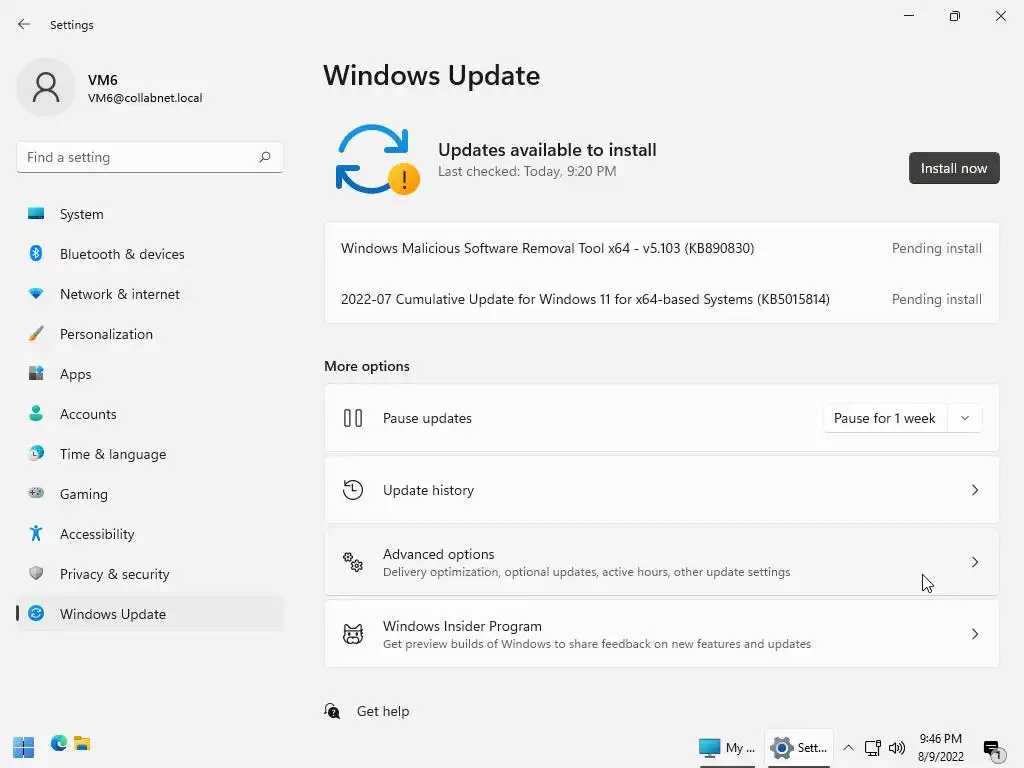The image size is (1024, 768).
Task: Open Accessibility label in sidebar
Action: tap(97, 534)
